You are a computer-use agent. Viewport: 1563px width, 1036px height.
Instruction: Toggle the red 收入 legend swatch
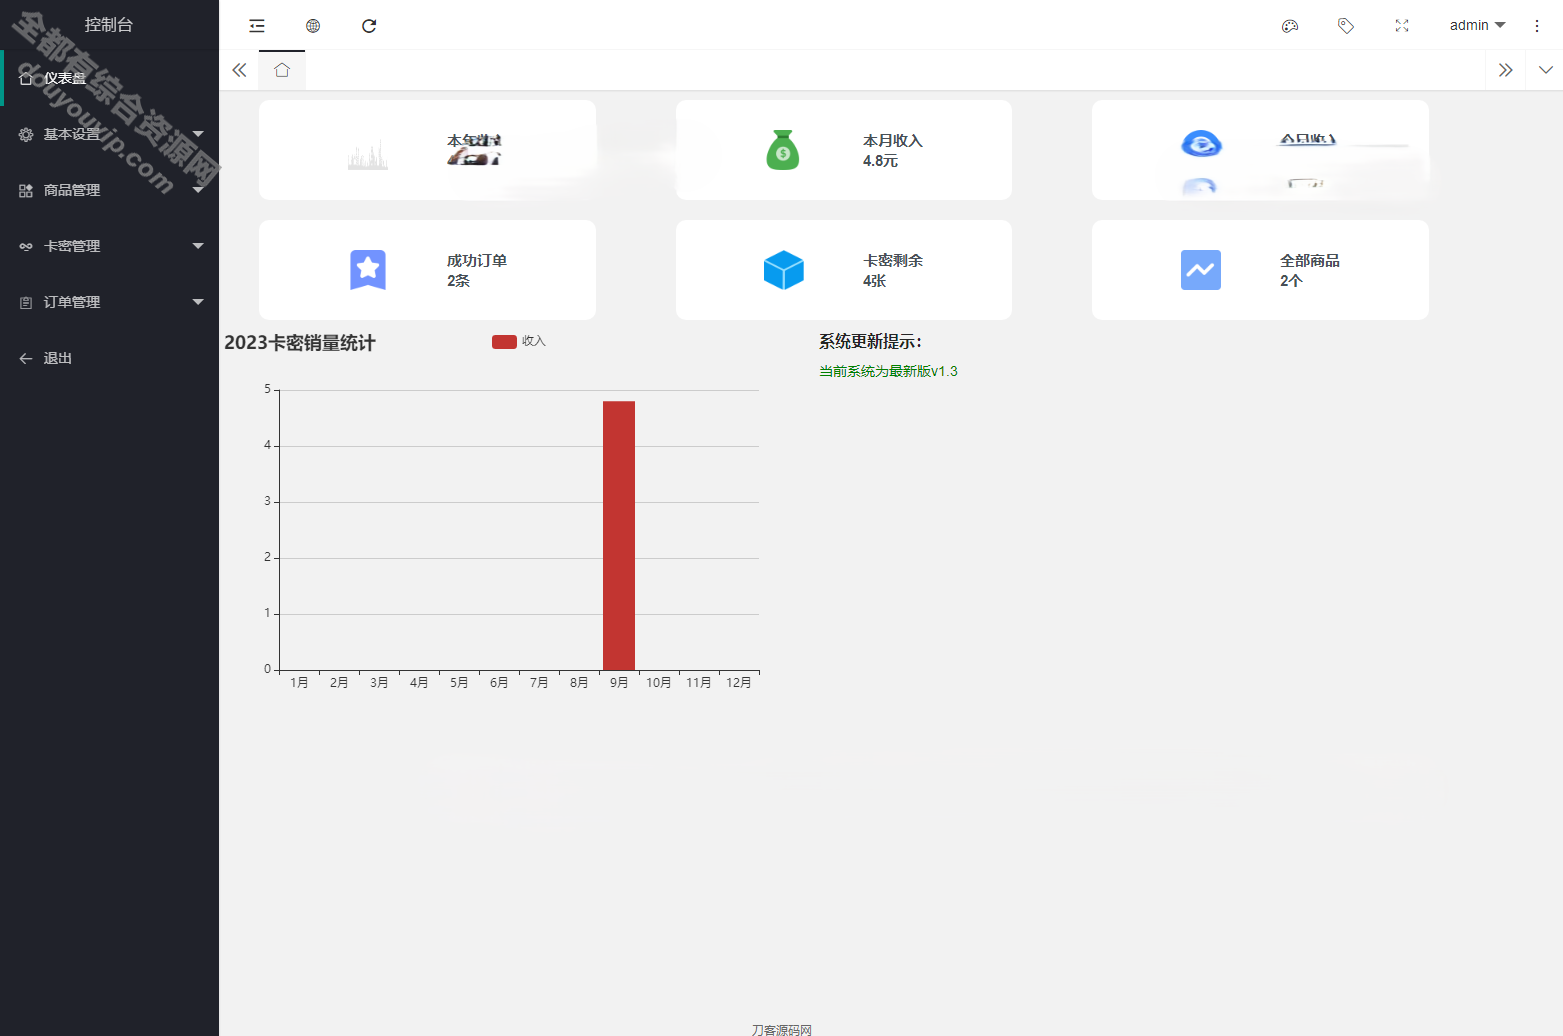coord(504,342)
